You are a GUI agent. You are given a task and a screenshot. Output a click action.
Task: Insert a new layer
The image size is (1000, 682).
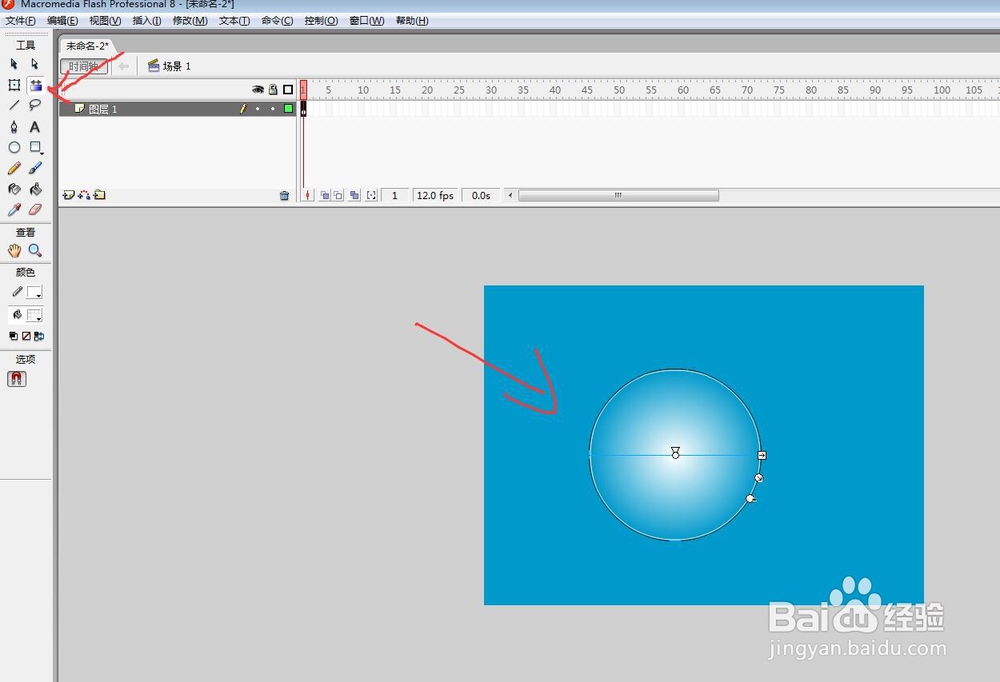tap(68, 195)
